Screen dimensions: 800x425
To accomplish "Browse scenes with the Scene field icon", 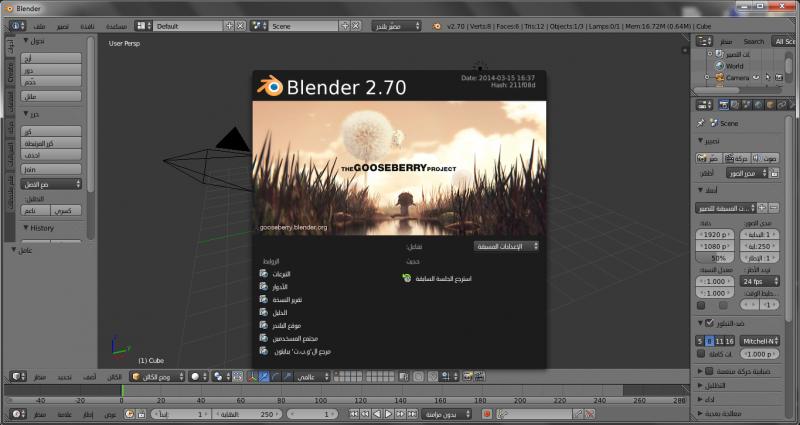I will pos(259,26).
